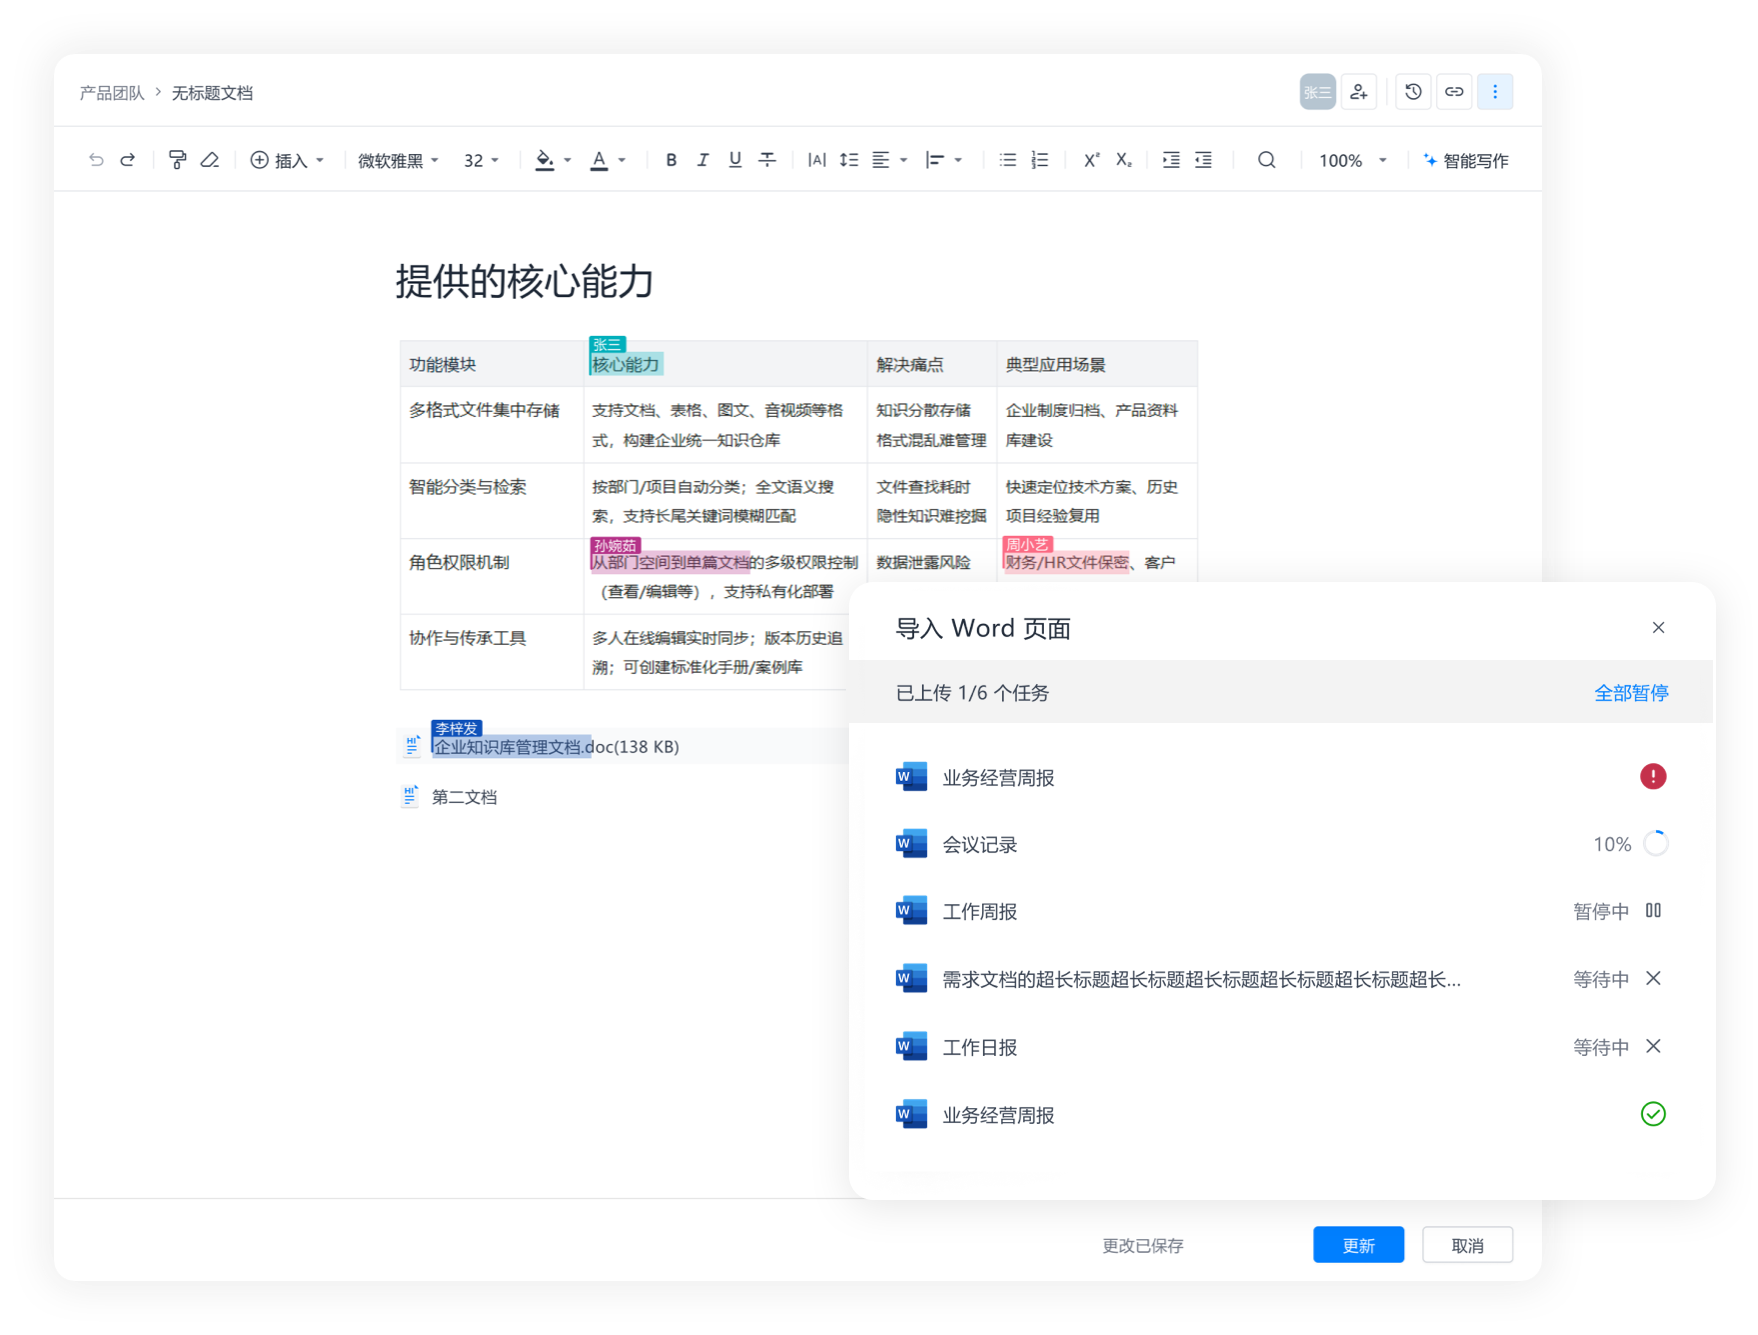The height and width of the screenshot is (1335, 1758).
Task: Cancel the long-titled 需求文档 waiting task
Action: click(x=1653, y=978)
